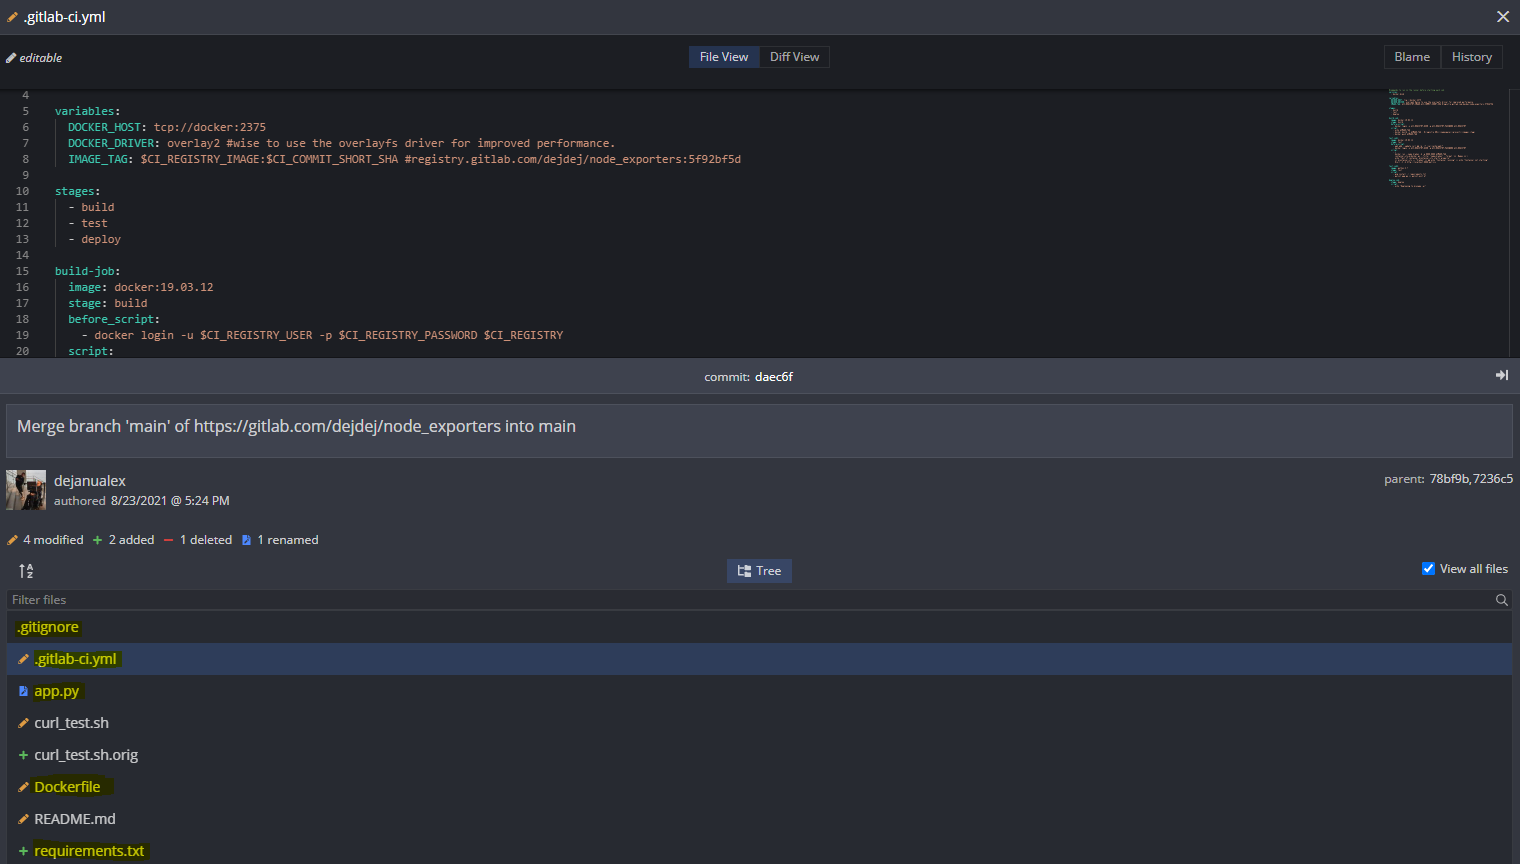Viewport: 1520px width, 864px height.
Task: Select Dockerfile in file list
Action: 67,787
